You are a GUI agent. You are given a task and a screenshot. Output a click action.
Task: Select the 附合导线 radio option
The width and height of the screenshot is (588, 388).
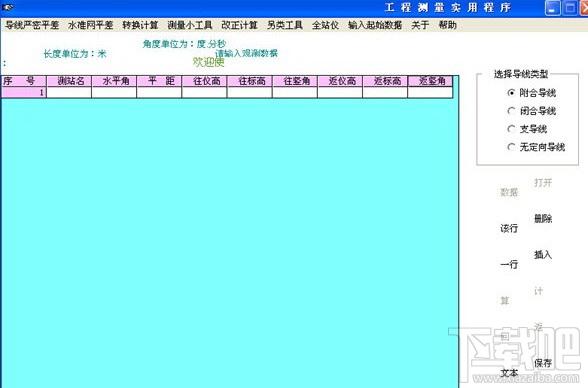(532, 93)
